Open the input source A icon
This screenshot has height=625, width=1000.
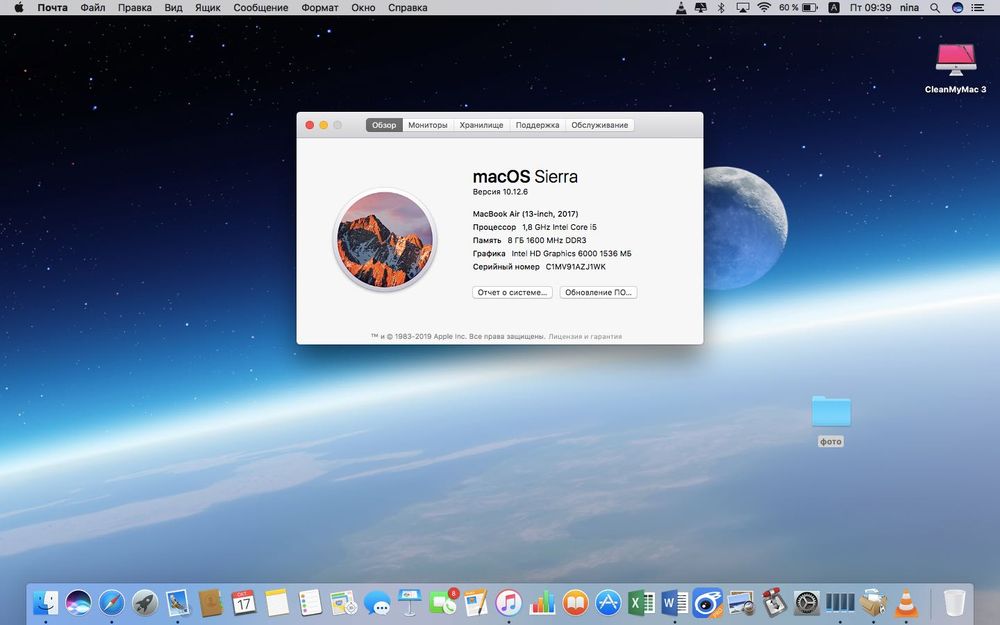coord(834,8)
